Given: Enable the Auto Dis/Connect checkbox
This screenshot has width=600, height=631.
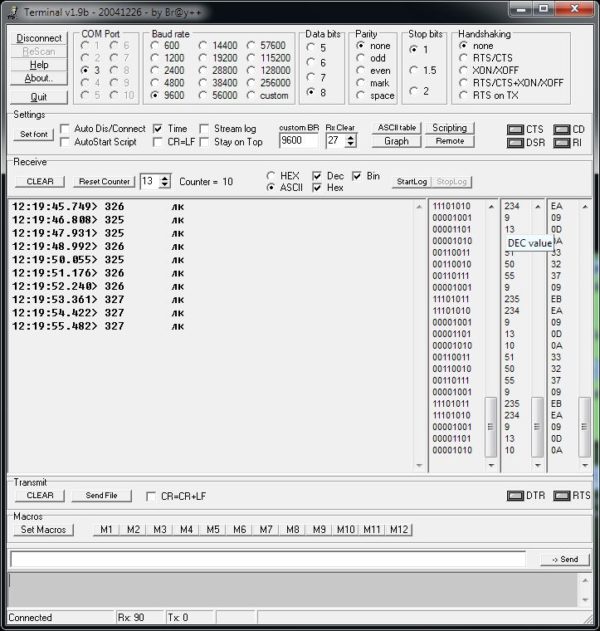Looking at the screenshot, I should [65, 129].
